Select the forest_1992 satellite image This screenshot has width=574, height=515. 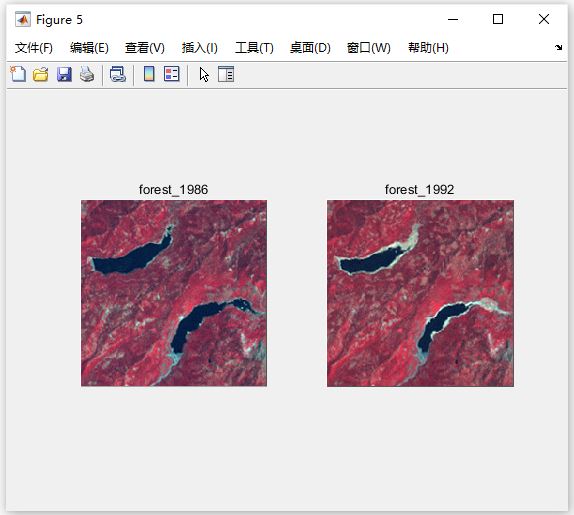click(420, 293)
